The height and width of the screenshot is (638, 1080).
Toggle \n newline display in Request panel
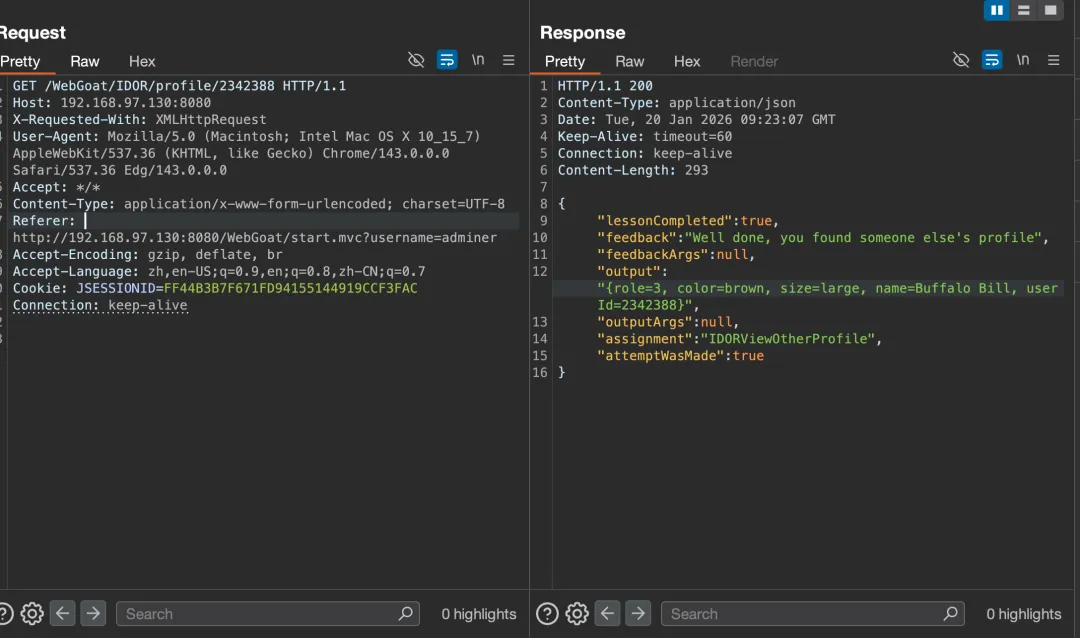click(478, 60)
